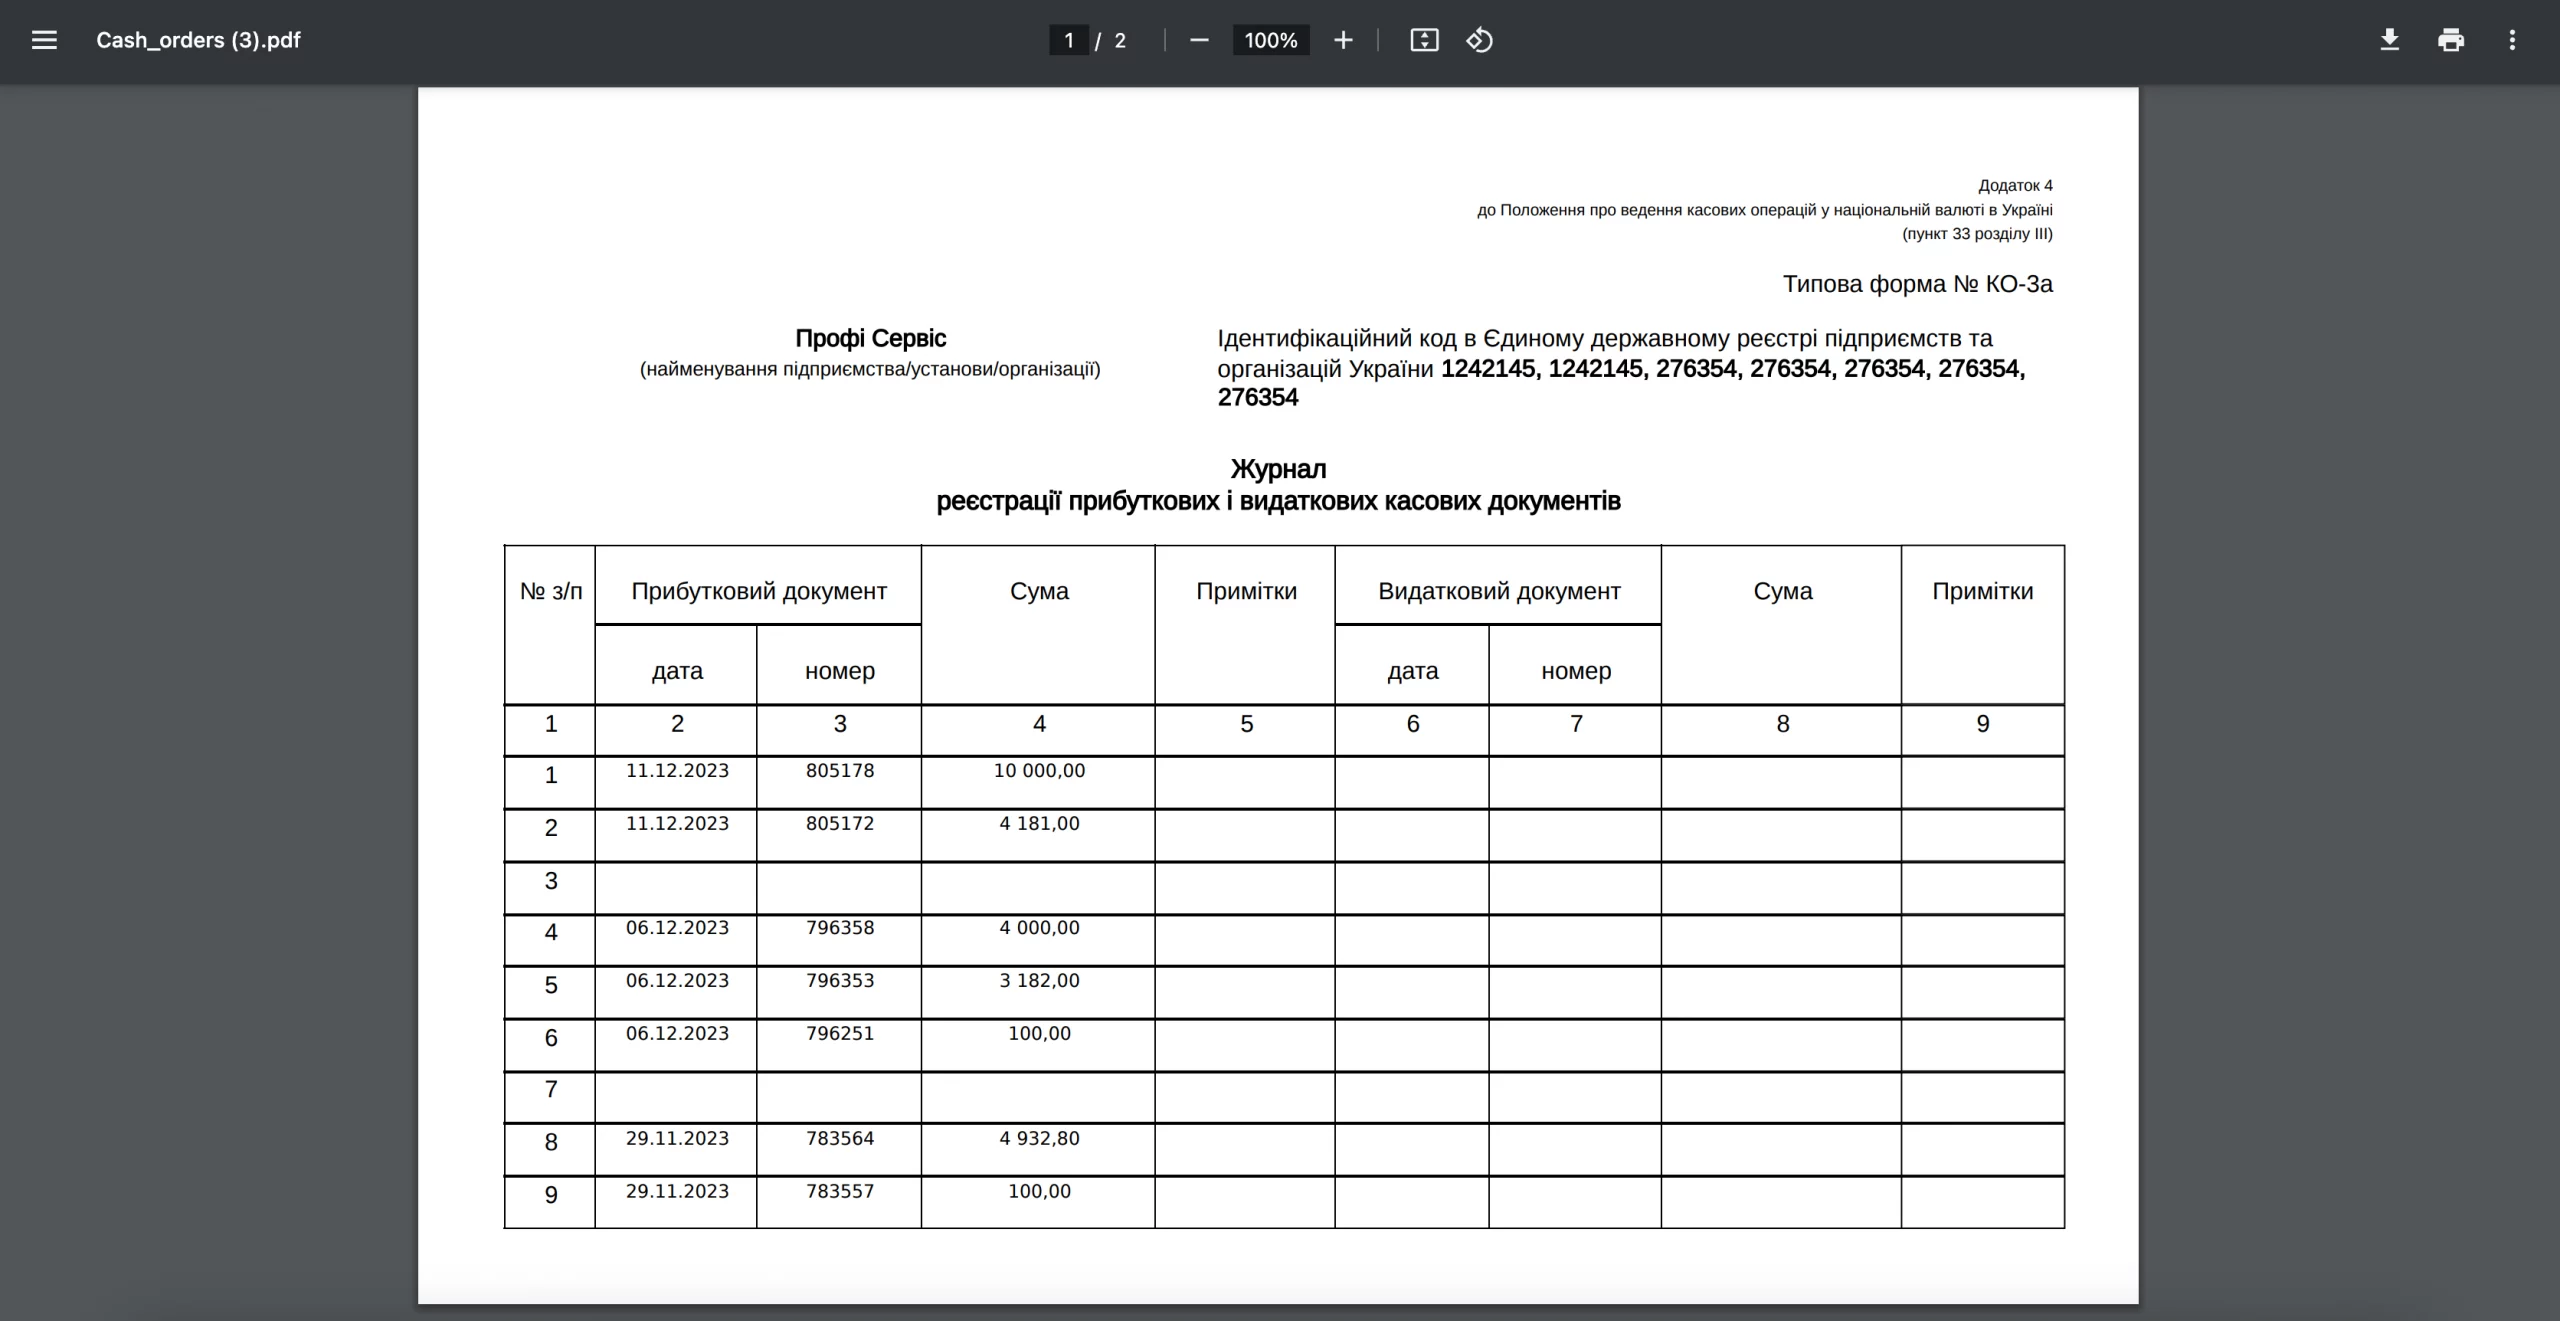Viewport: 2560px width, 1321px height.
Task: Zoom out with the minus icon
Action: (1199, 40)
